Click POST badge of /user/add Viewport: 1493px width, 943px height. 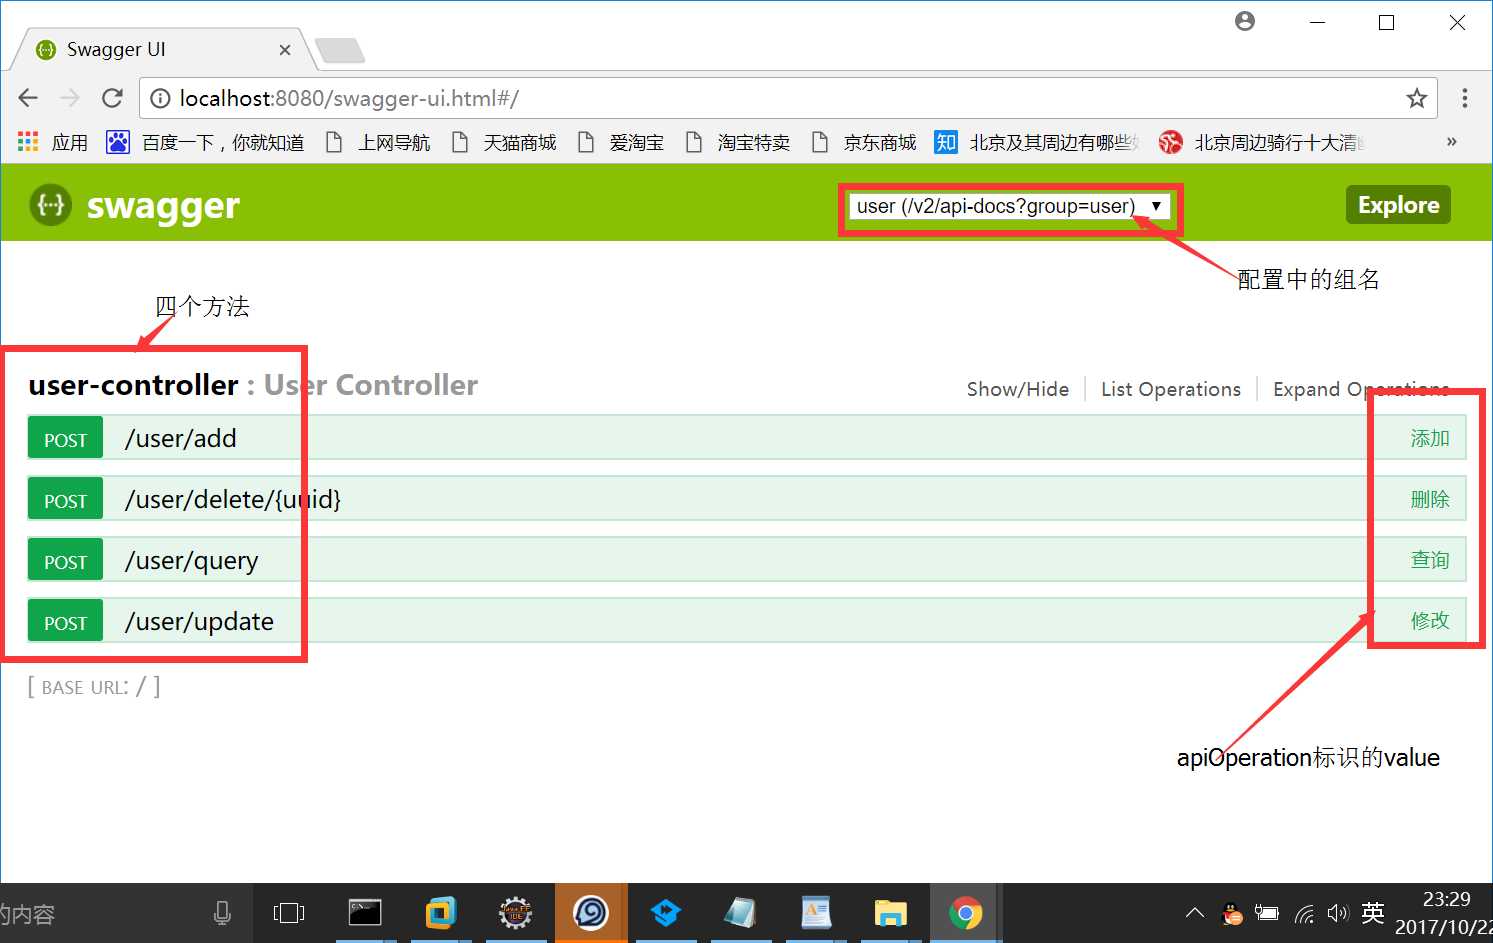[66, 438]
